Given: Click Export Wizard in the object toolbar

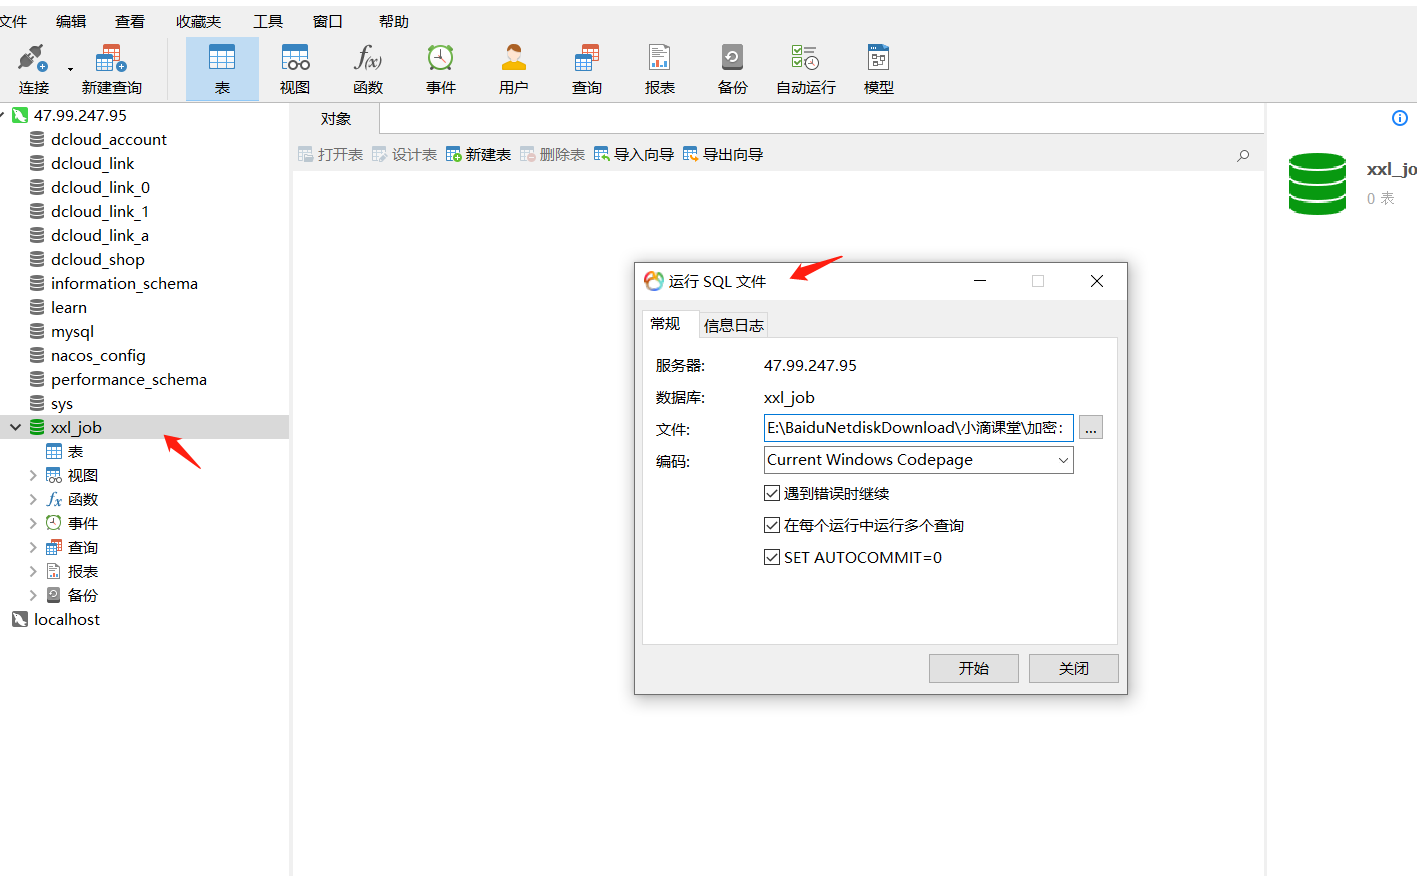Looking at the screenshot, I should [723, 154].
